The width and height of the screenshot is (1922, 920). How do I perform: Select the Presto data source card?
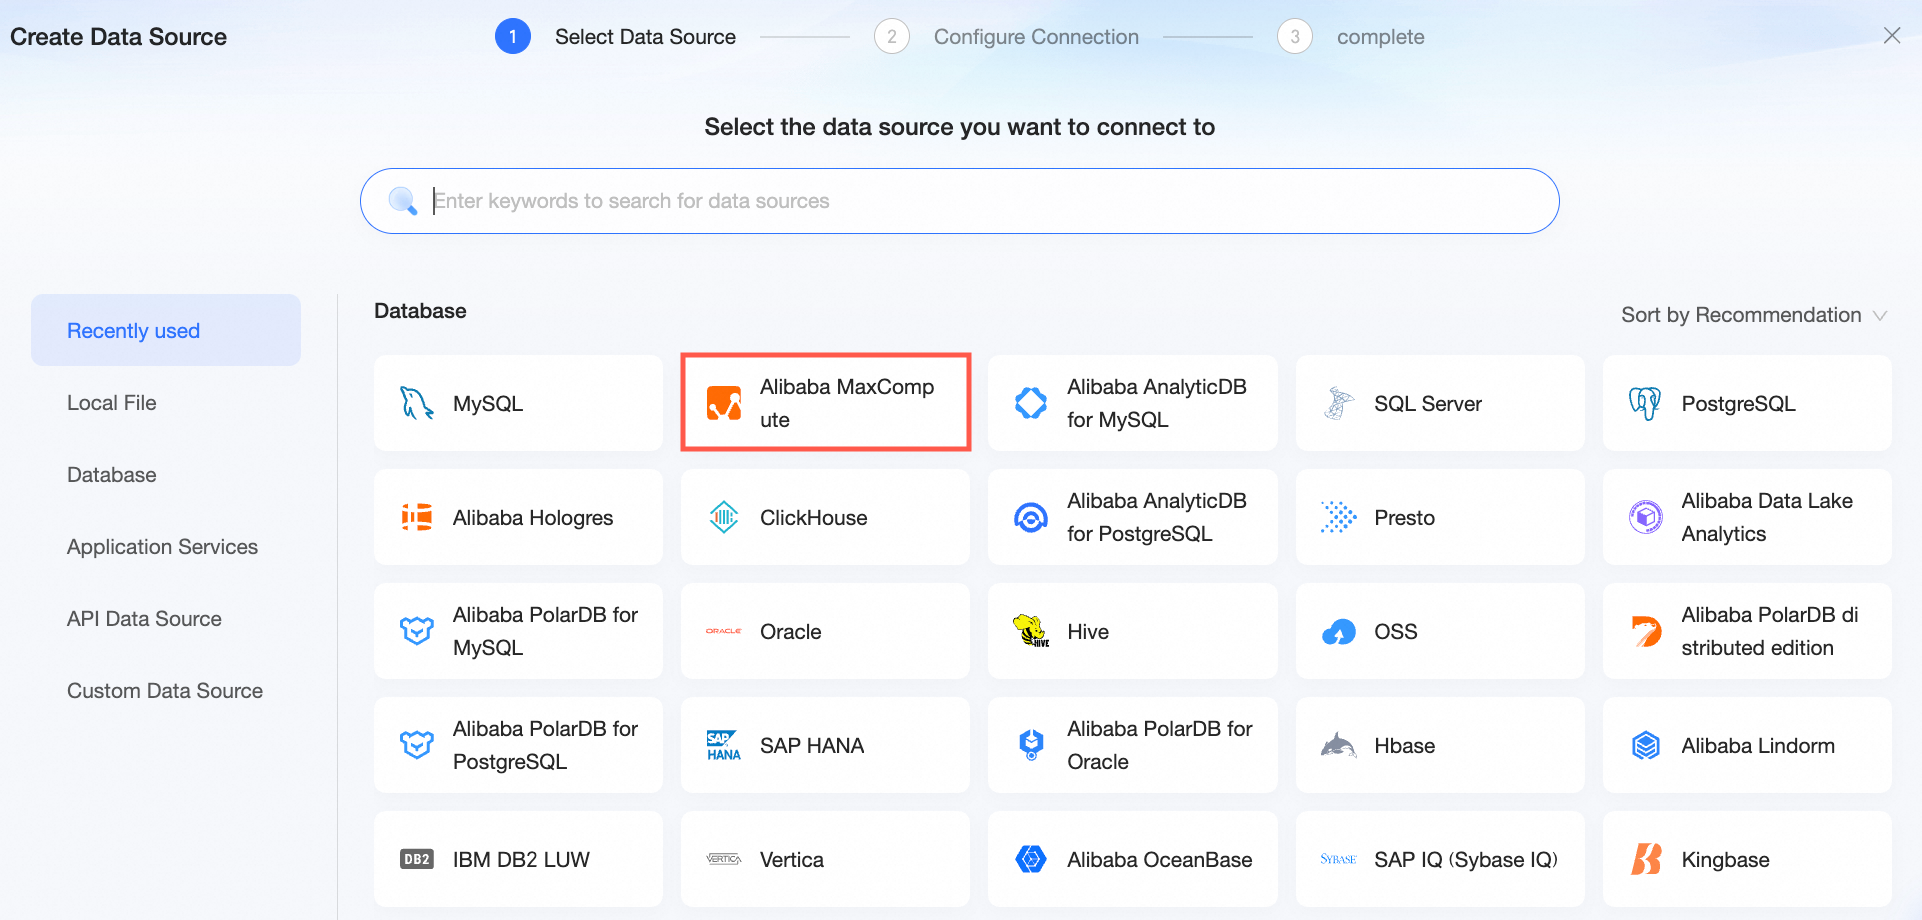(1440, 517)
